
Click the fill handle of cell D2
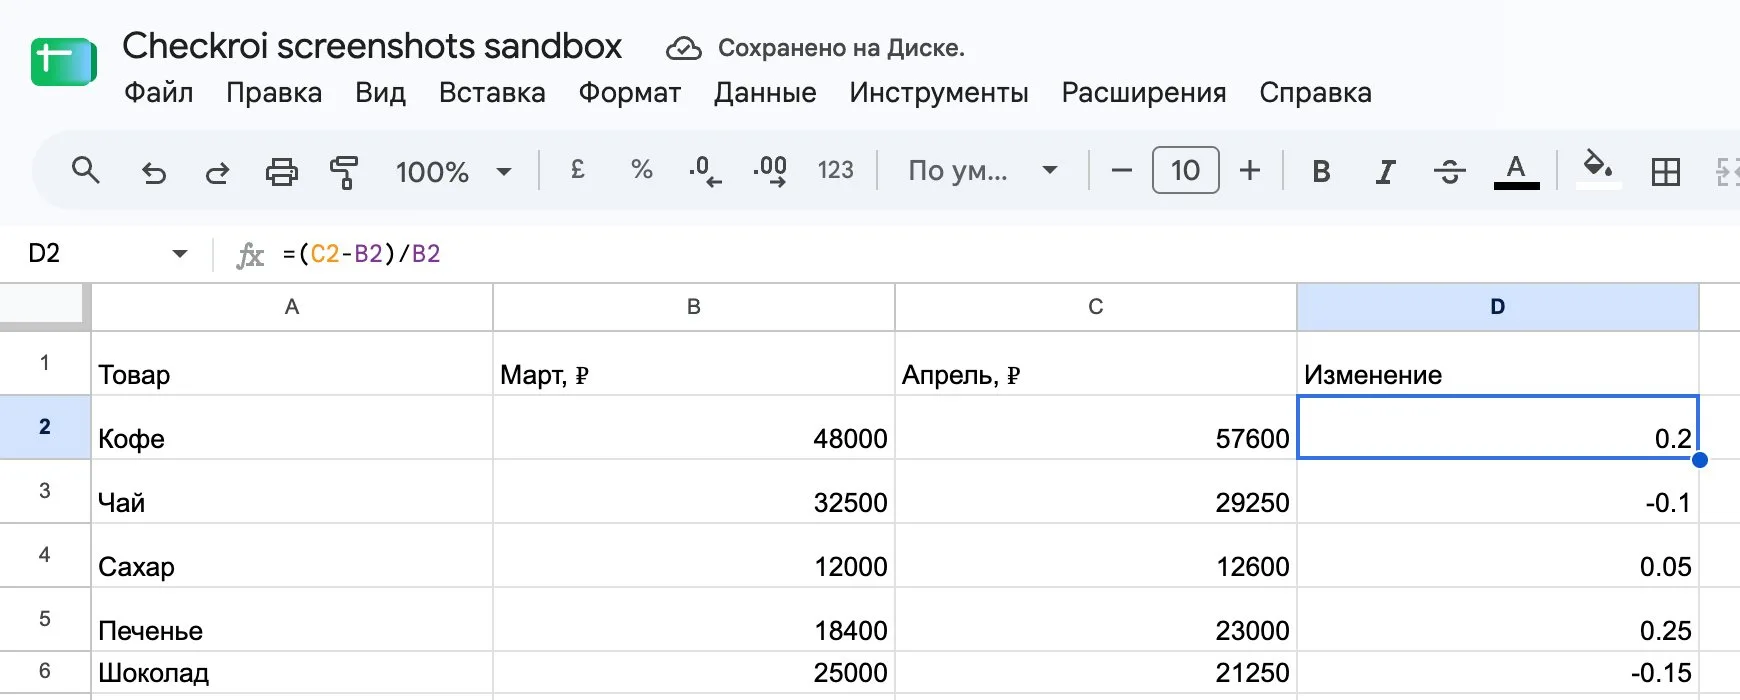[1699, 460]
